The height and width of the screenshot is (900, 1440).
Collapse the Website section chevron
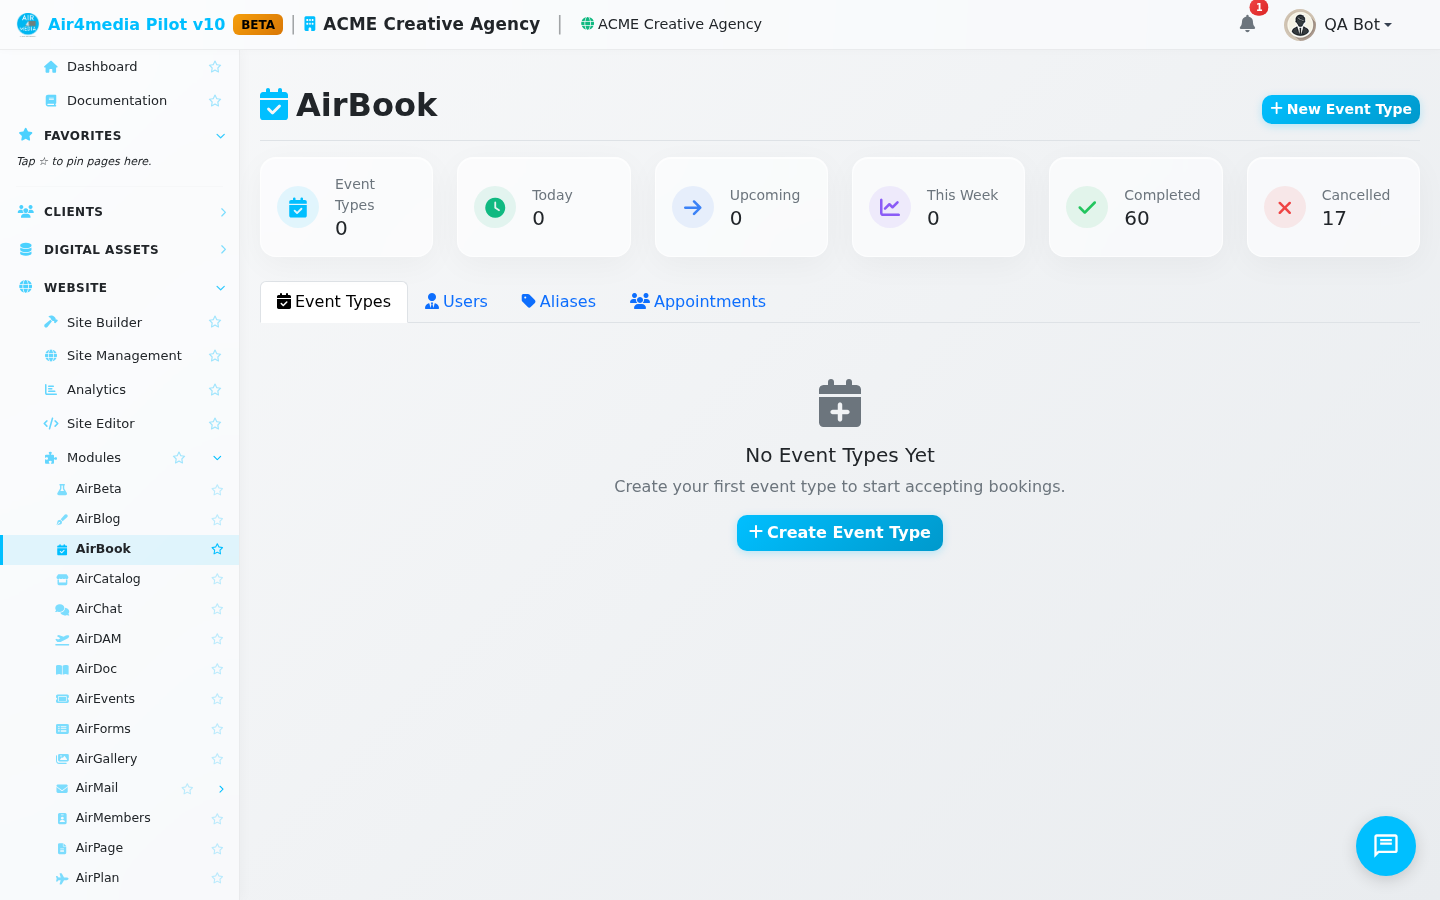point(221,288)
